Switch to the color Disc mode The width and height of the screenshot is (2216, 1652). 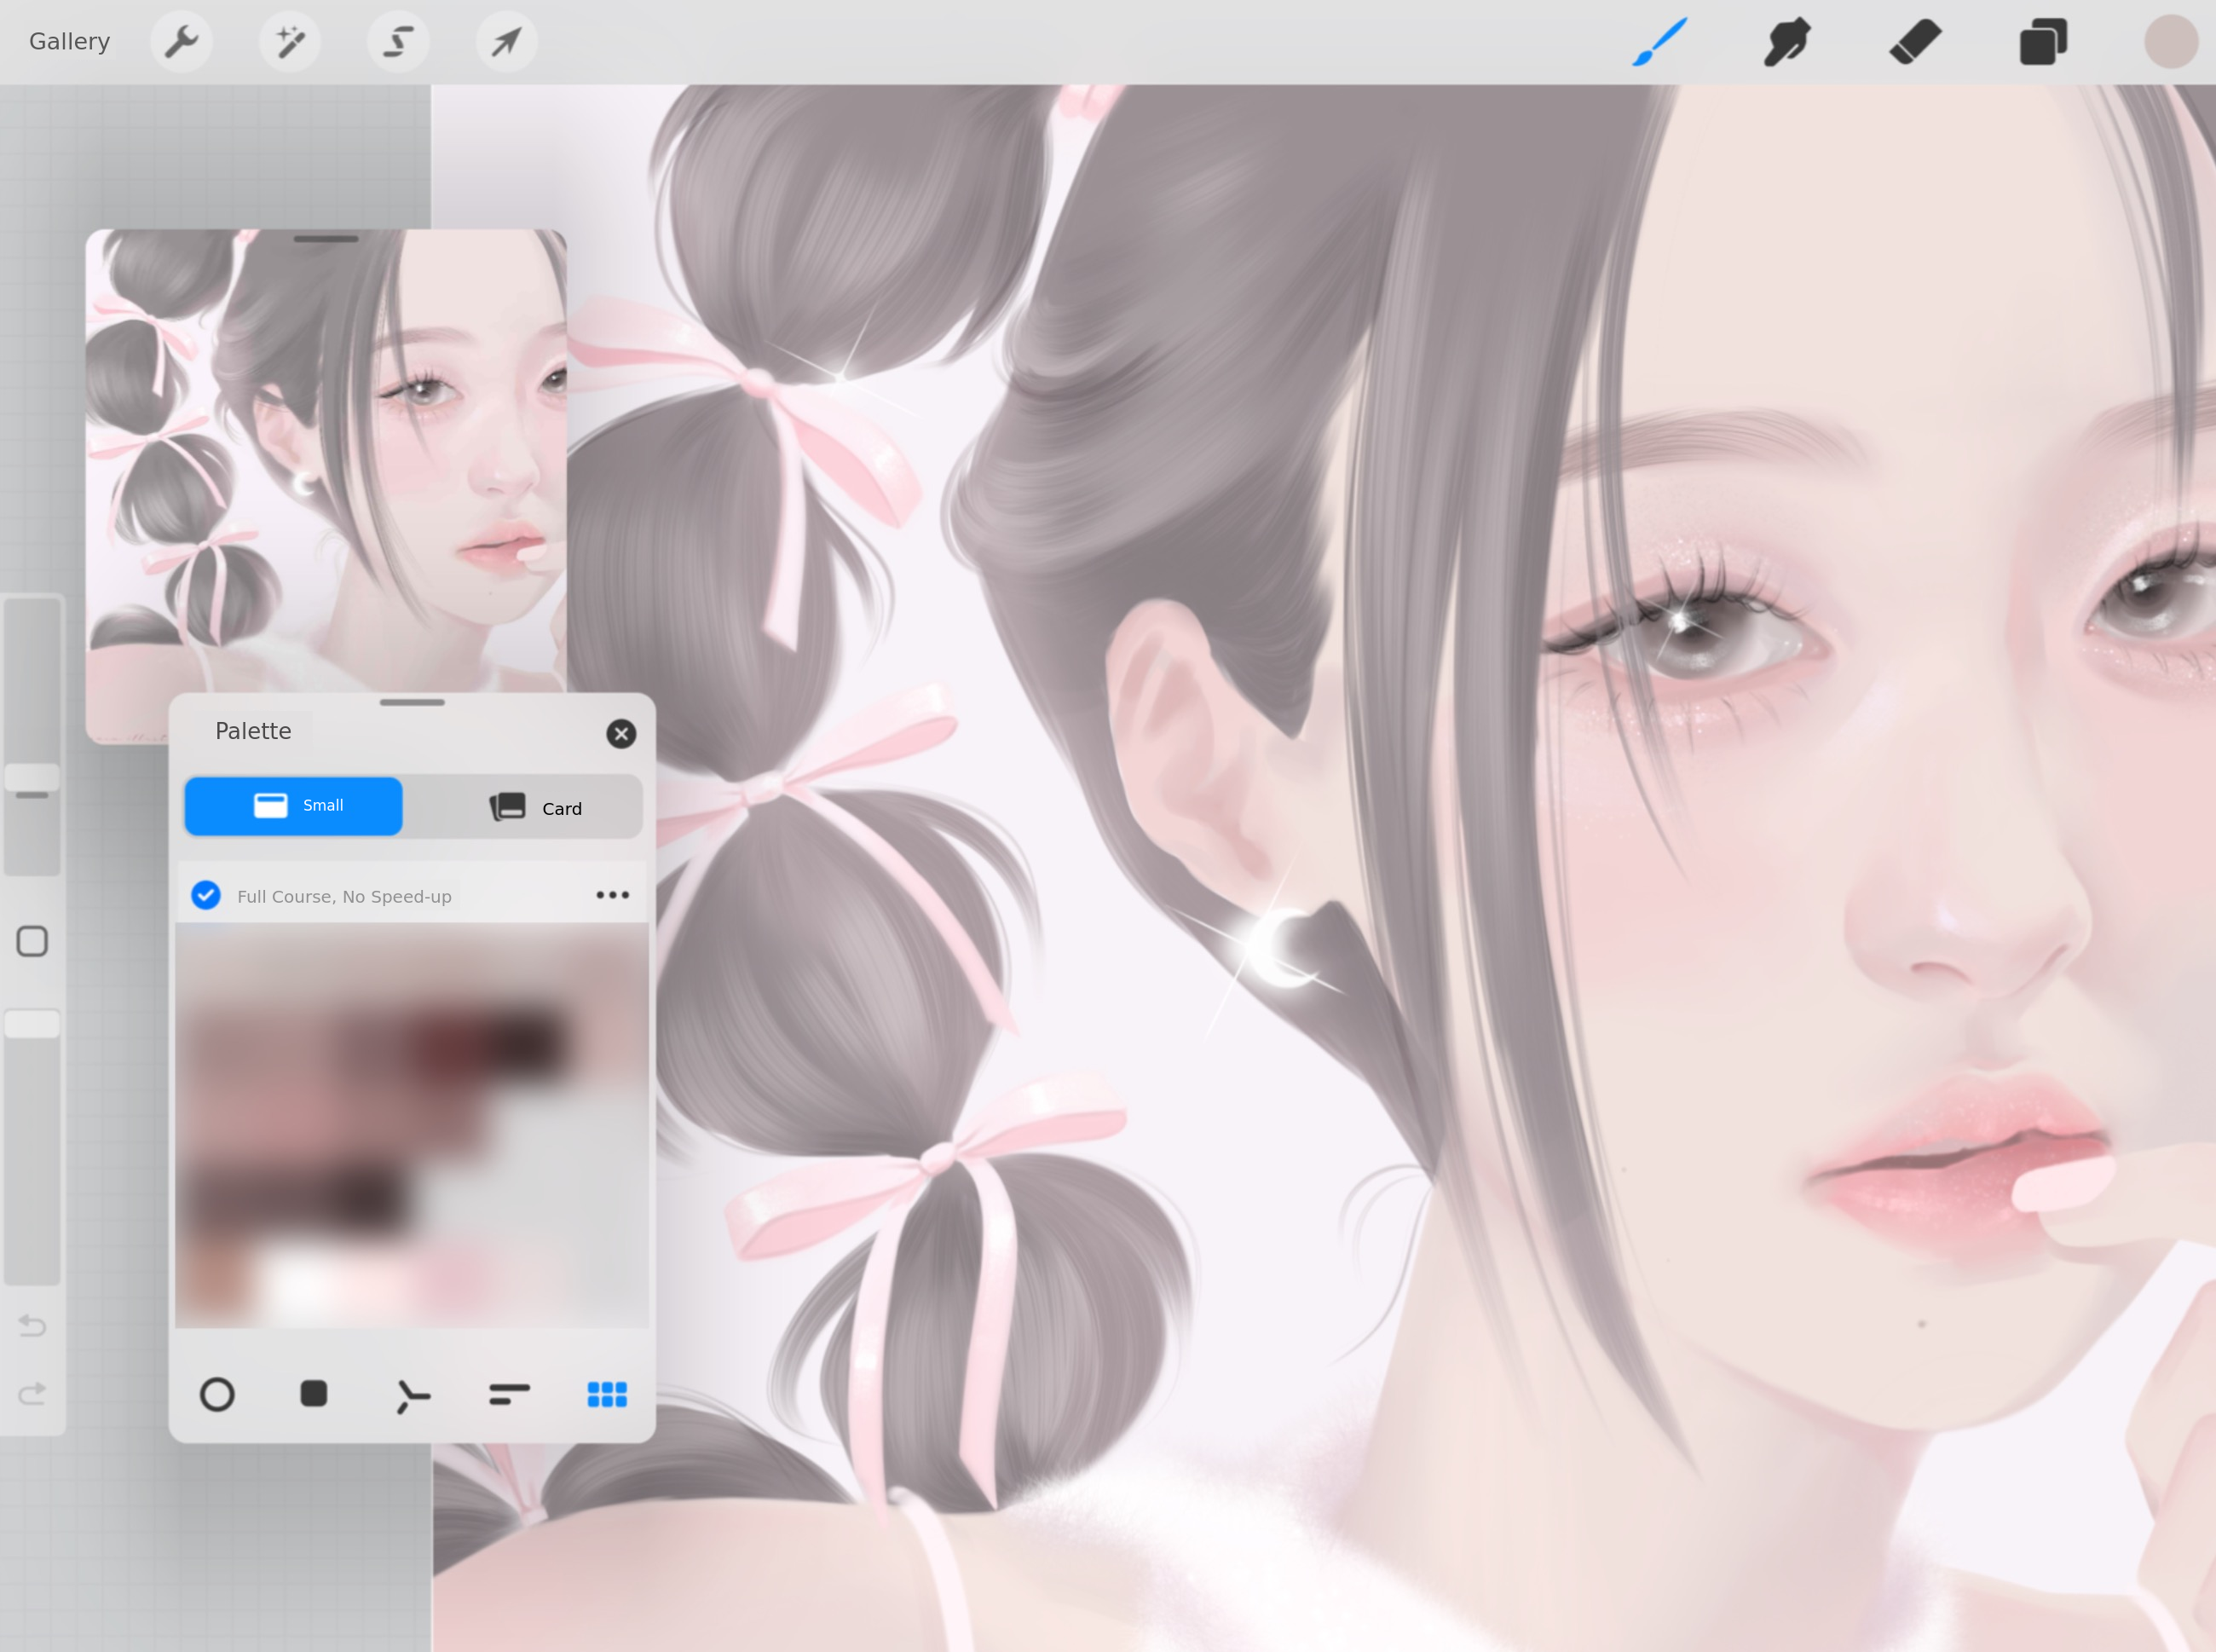[x=217, y=1394]
